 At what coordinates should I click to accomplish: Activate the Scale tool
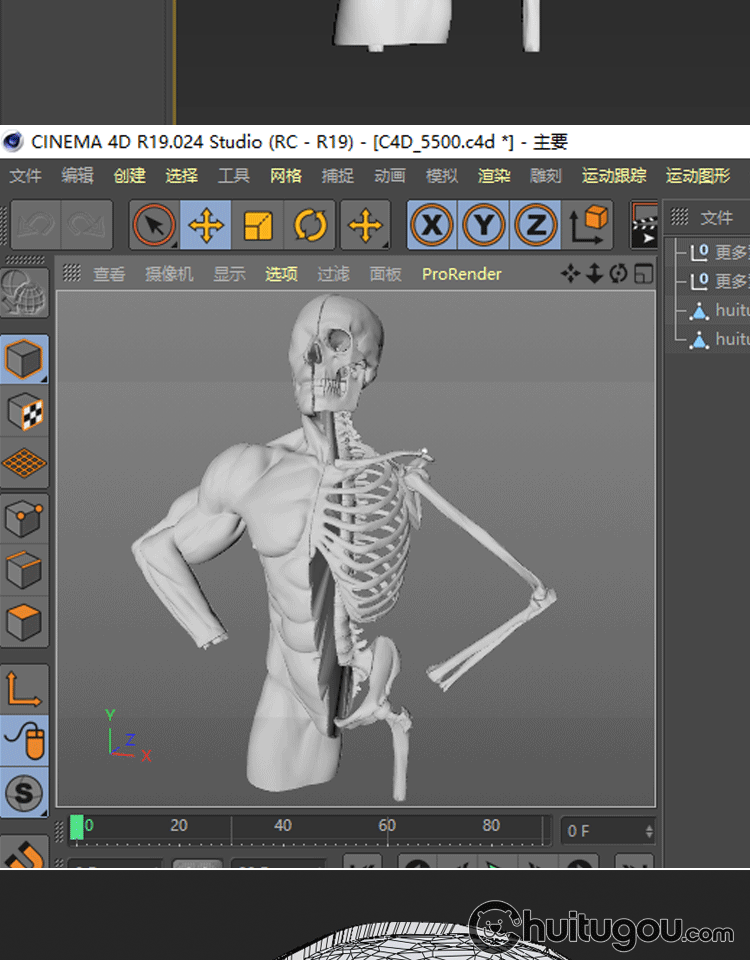pyautogui.click(x=258, y=226)
